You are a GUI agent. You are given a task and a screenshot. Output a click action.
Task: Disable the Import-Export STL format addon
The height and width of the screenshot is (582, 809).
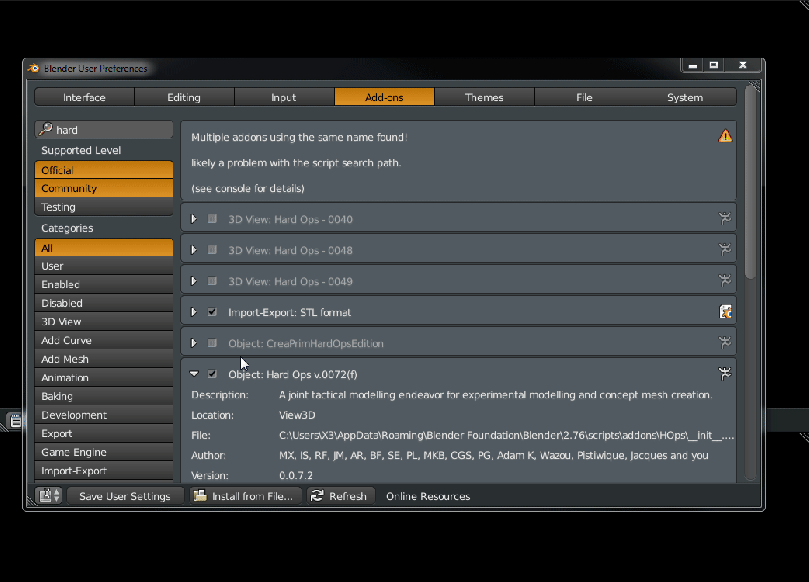[212, 312]
